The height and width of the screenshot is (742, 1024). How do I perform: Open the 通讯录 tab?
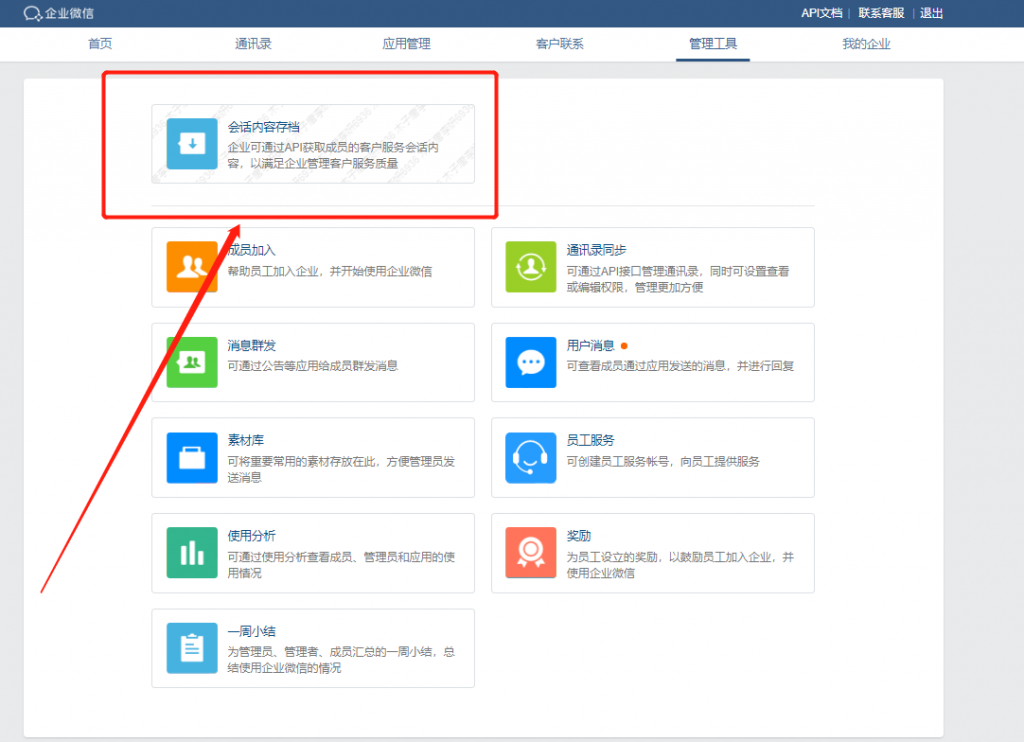(252, 44)
